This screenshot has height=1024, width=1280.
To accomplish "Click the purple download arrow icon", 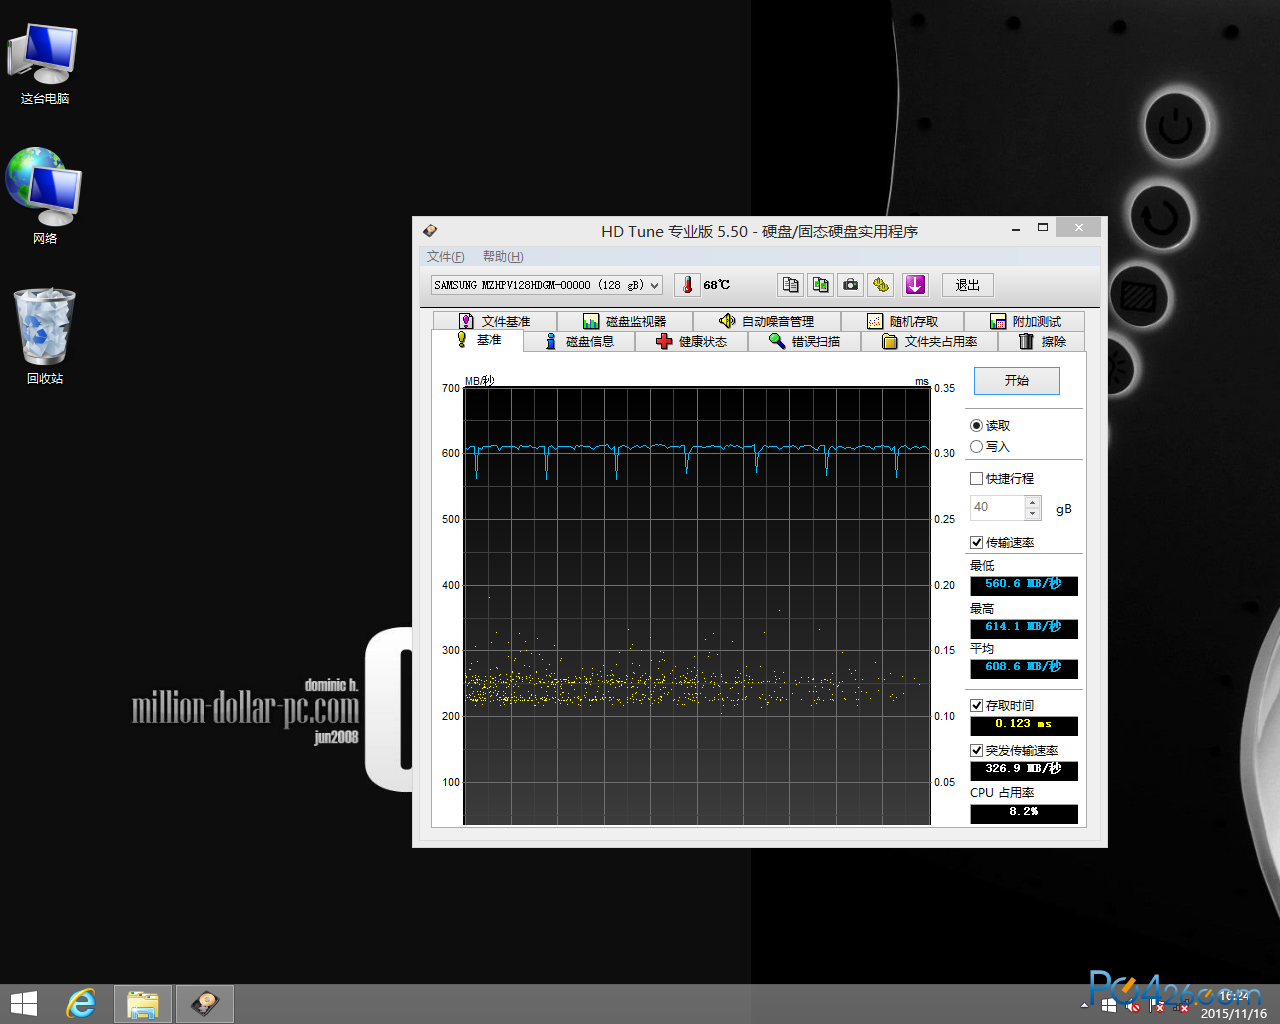I will click(x=915, y=285).
